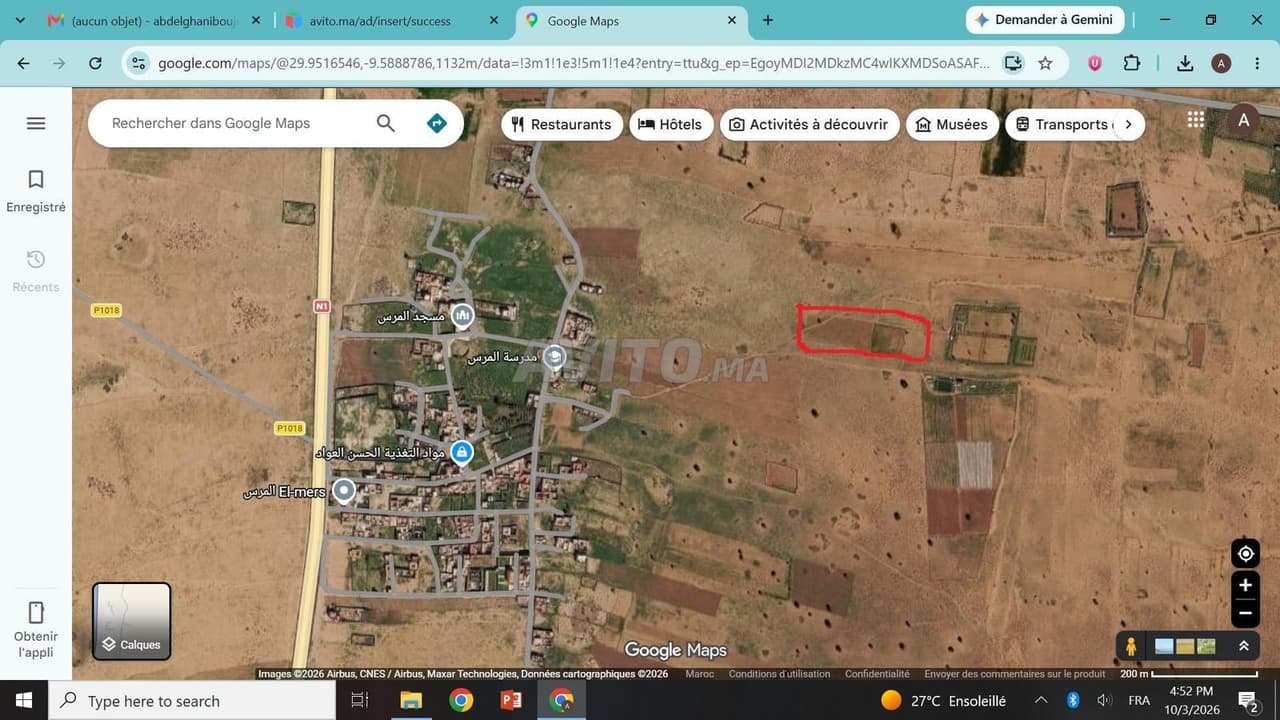Viewport: 1280px width, 720px height.
Task: Filter by the Transports chip
Action: pos(1062,124)
